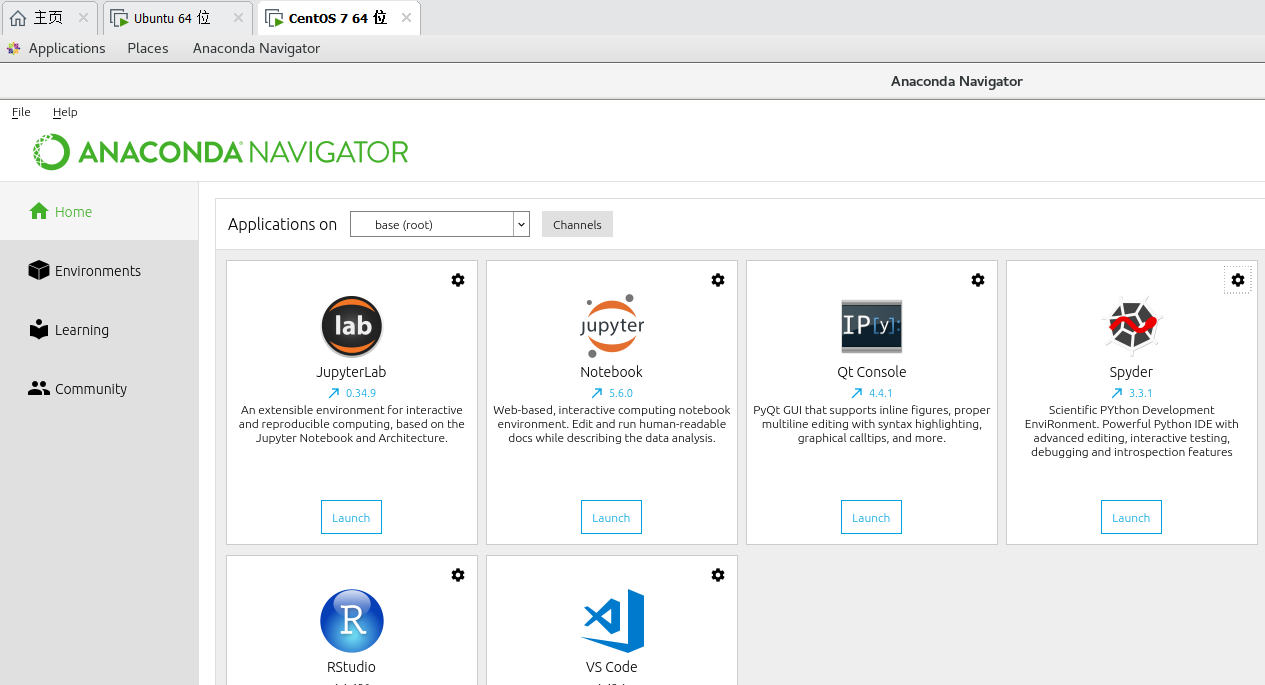
Task: Launch JupyterLab
Action: click(351, 517)
